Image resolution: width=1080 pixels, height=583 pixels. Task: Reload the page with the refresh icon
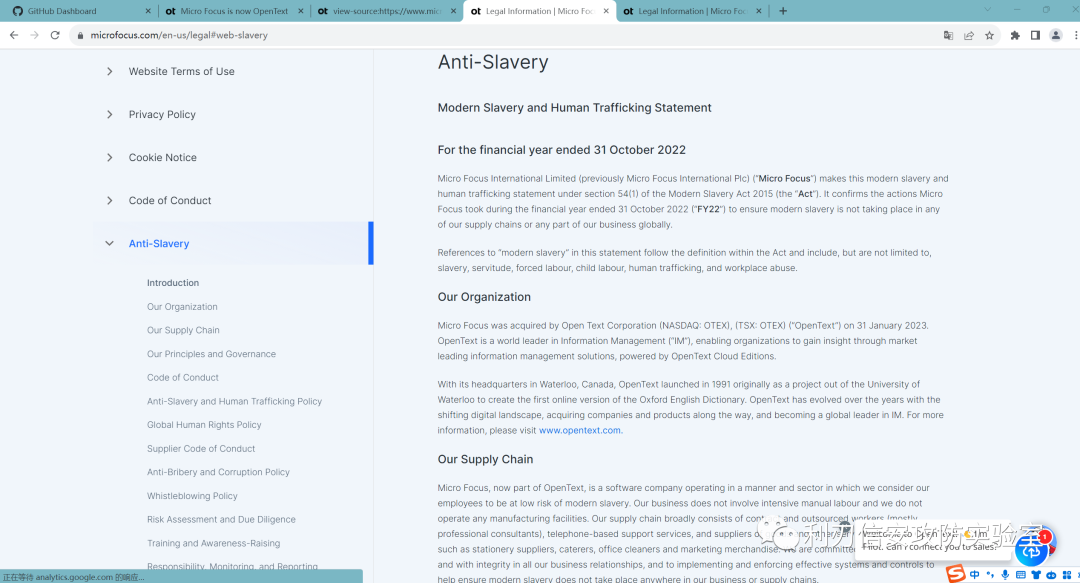(55, 35)
